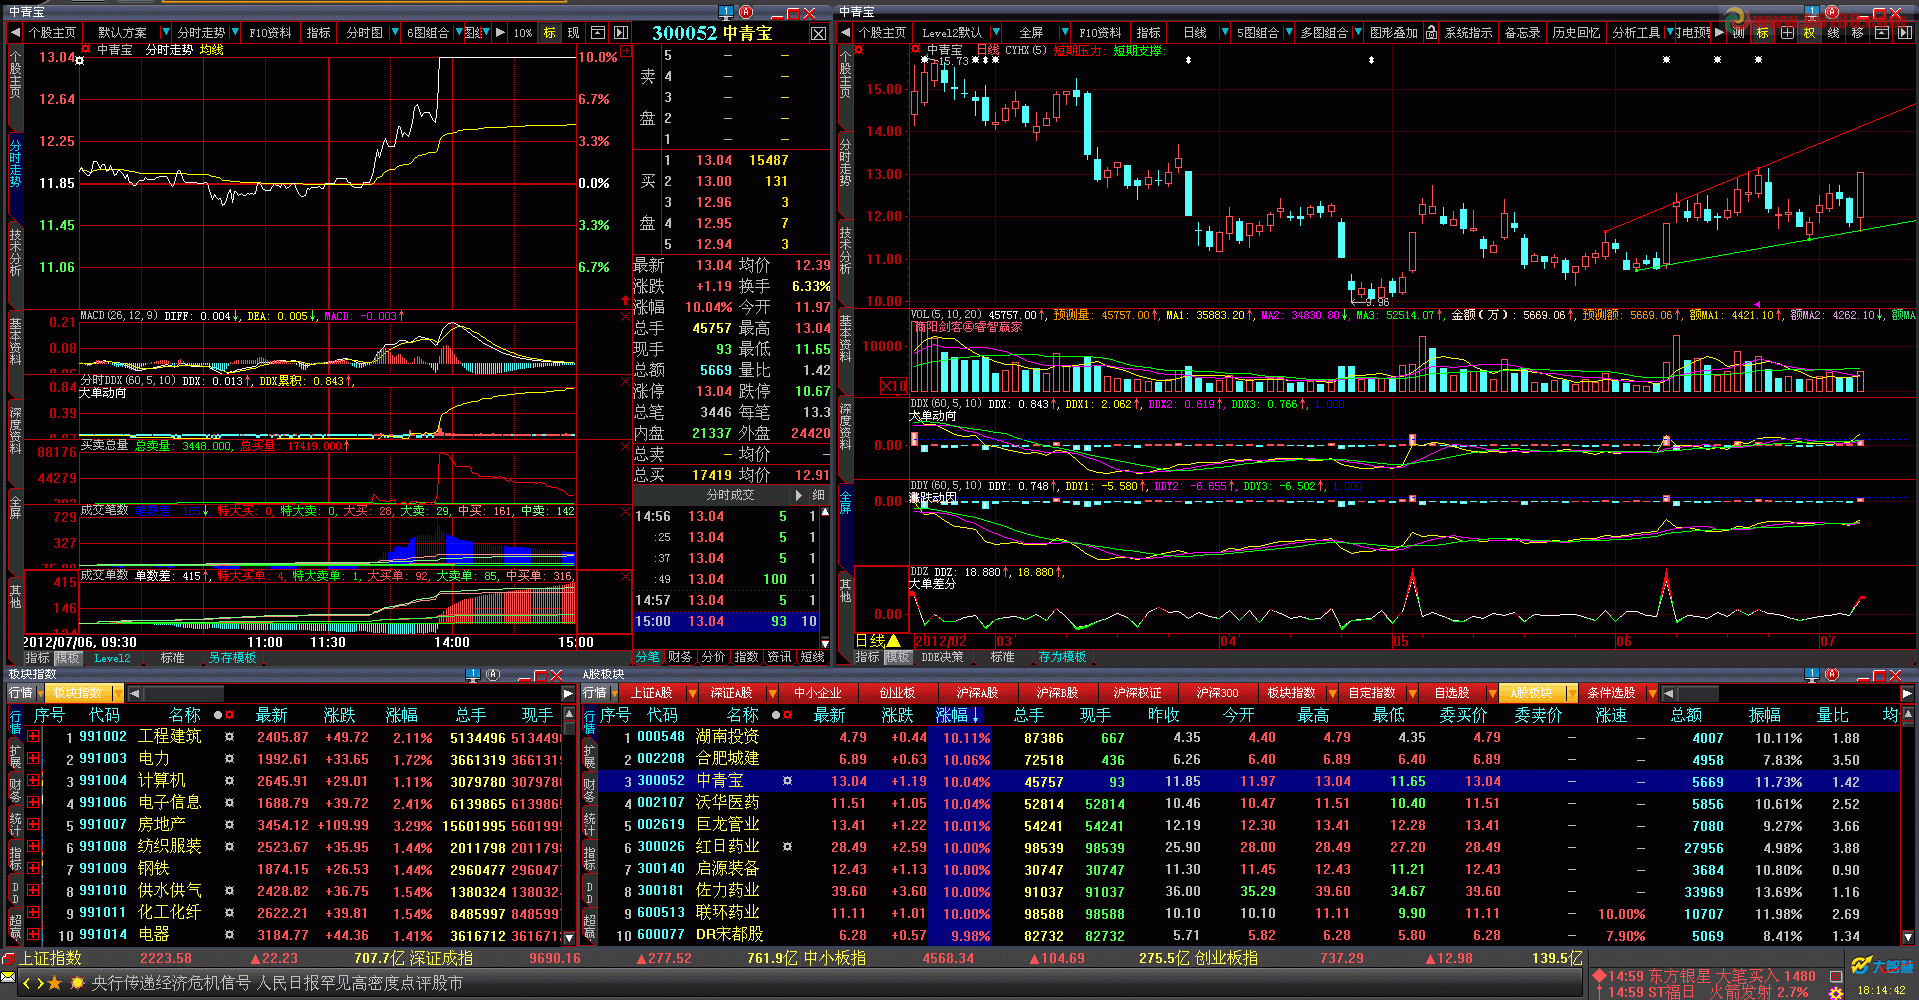Click the 10% zoom button in left toolbar

[x=523, y=33]
